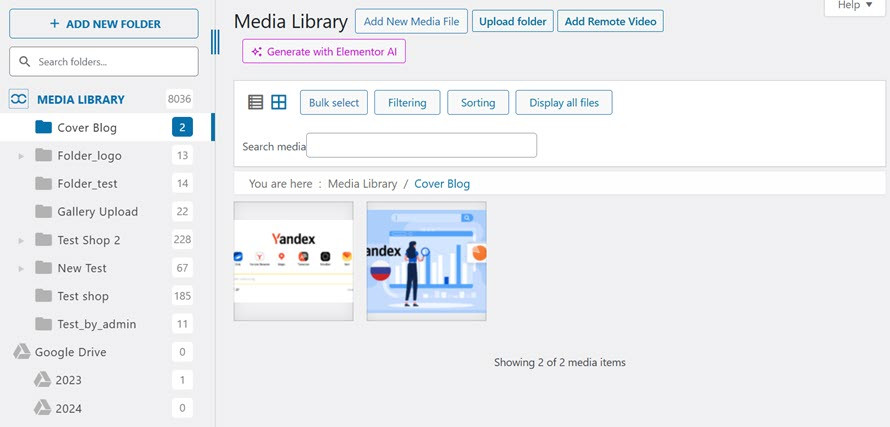Open the Sorting options
Viewport: 890px width, 427px height.
coord(478,103)
